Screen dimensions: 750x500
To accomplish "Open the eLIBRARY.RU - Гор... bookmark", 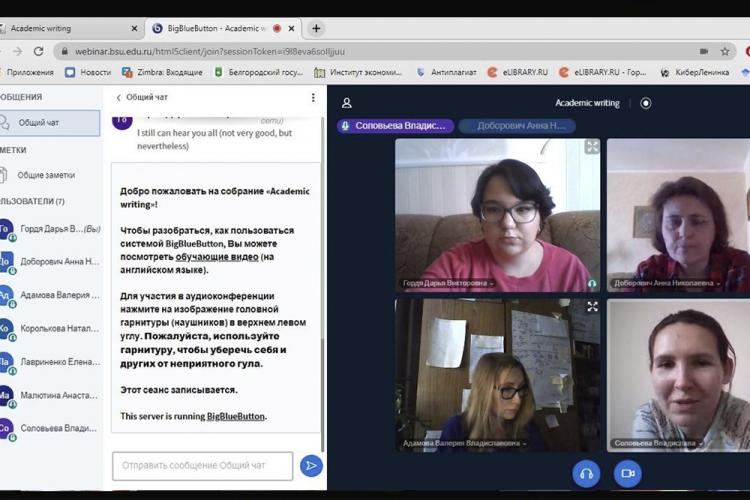I will (x=603, y=72).
